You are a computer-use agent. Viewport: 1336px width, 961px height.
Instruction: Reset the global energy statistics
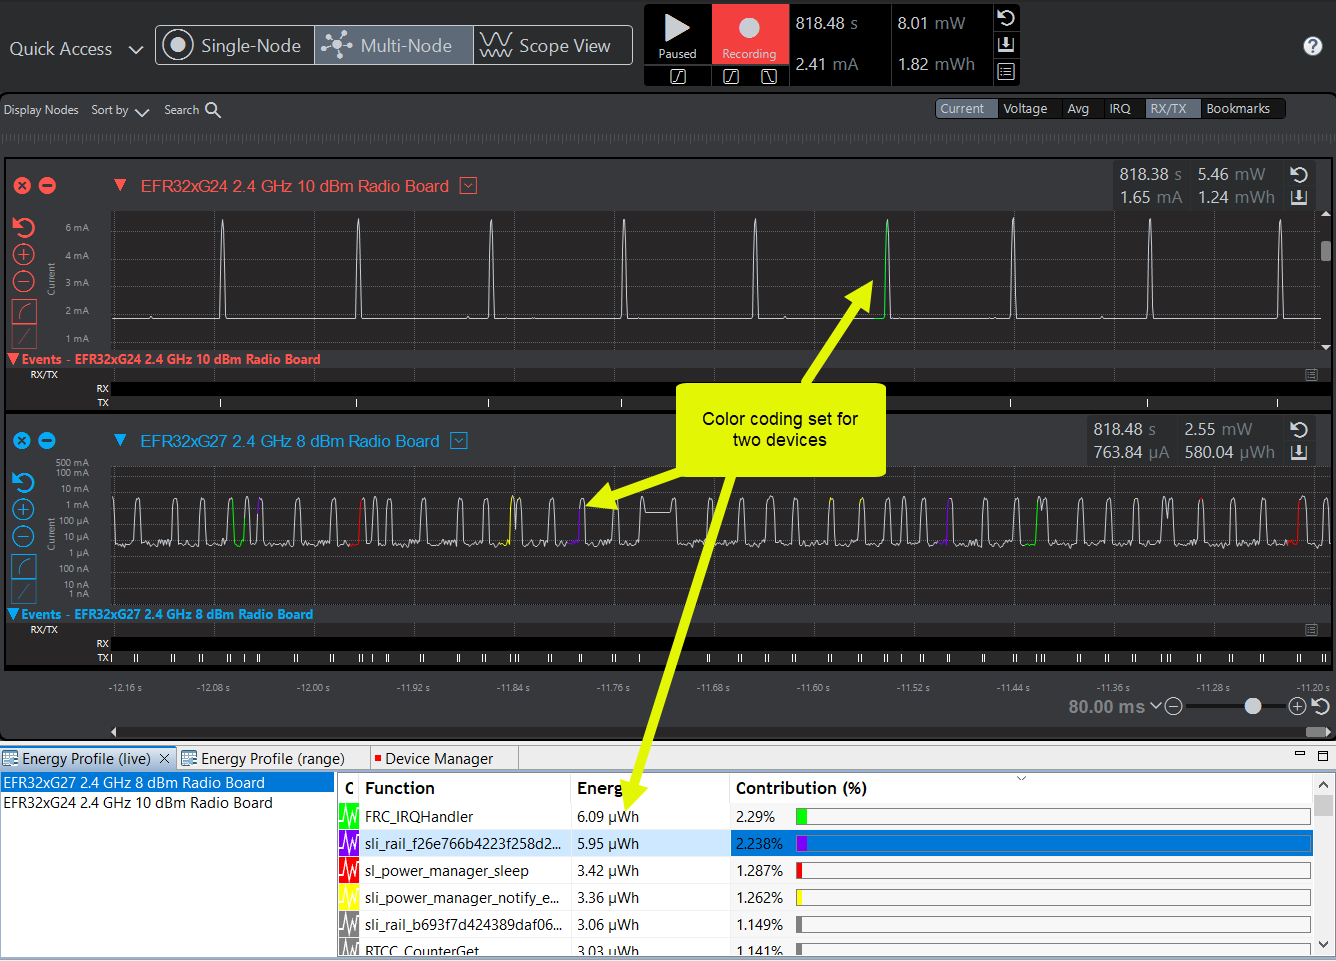pos(1006,18)
